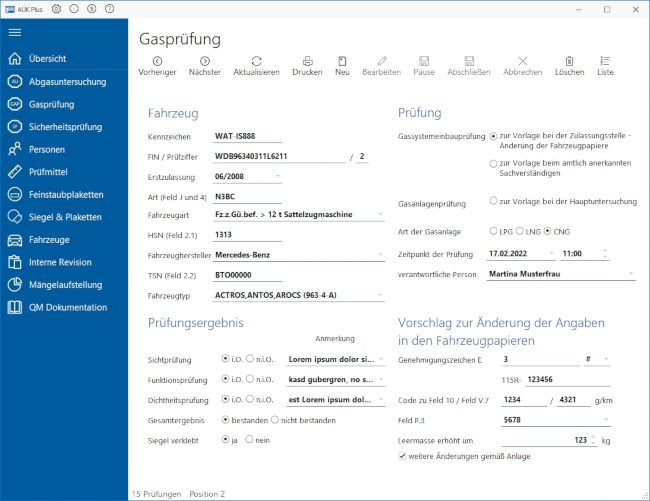The height and width of the screenshot is (501, 650).
Task: Expand the Fahrzeugart dropdown
Action: [380, 214]
